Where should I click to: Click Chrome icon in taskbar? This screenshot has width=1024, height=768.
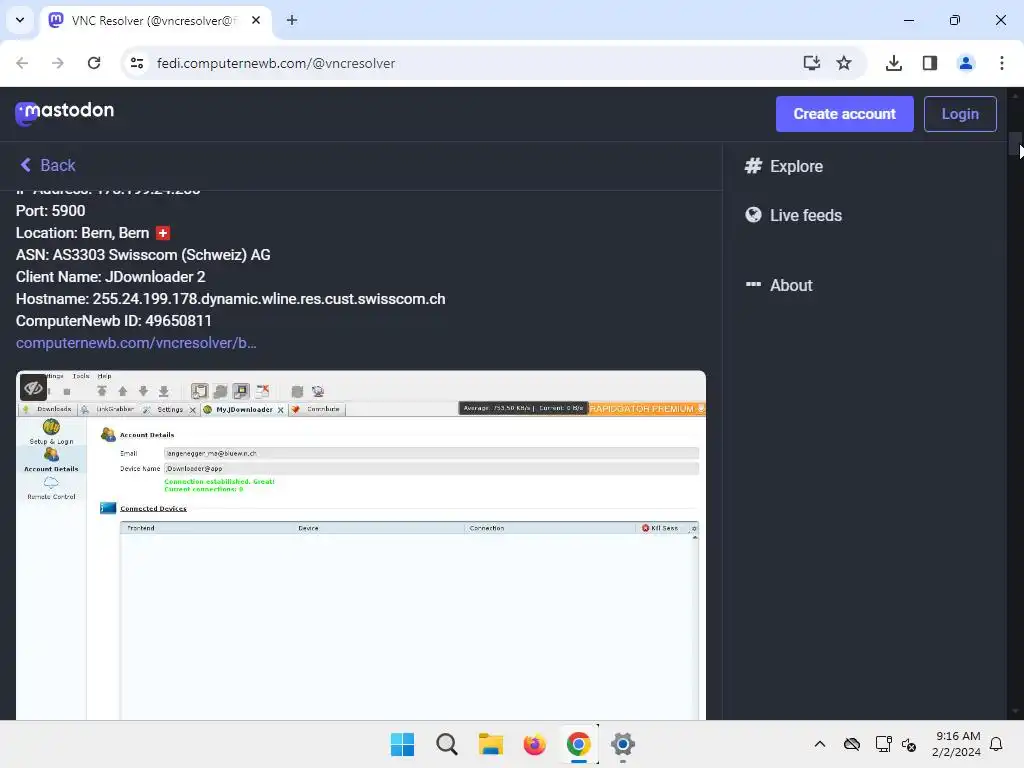579,744
